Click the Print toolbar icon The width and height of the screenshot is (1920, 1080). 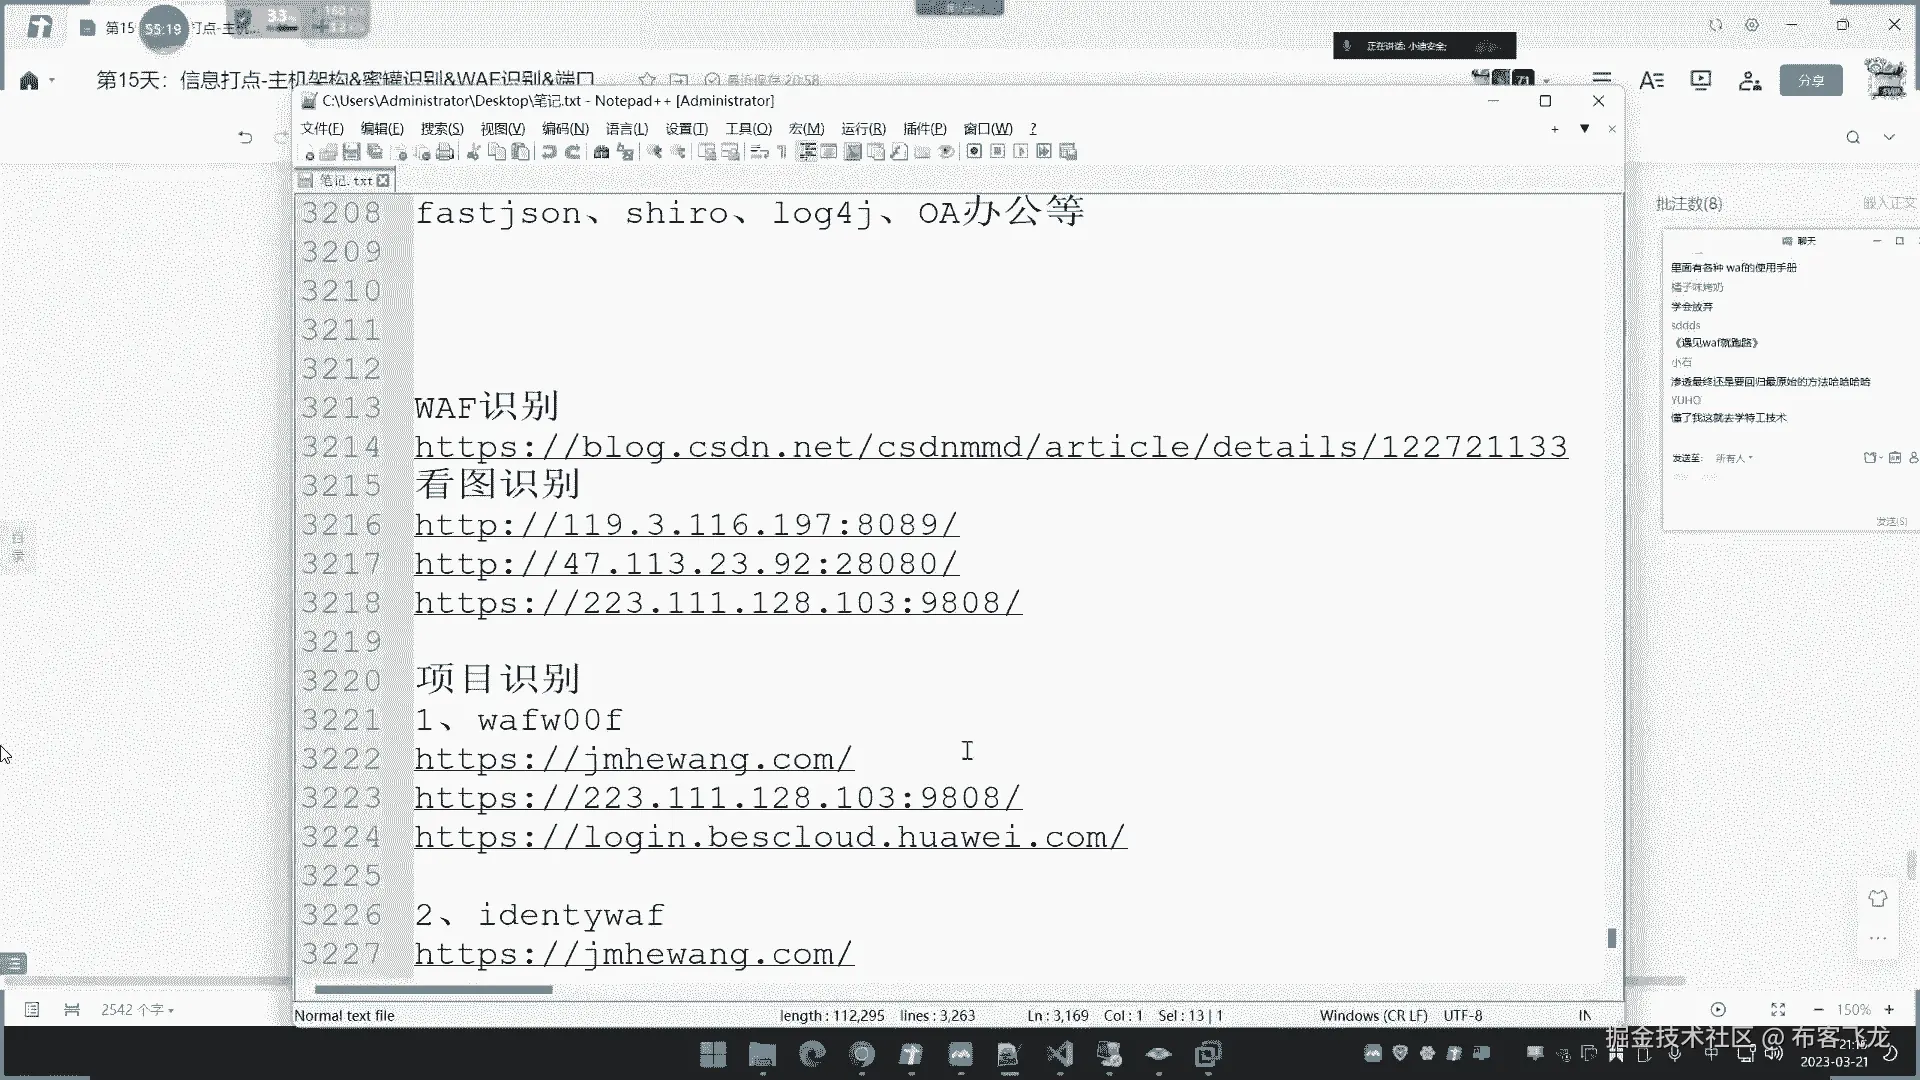[x=445, y=152]
